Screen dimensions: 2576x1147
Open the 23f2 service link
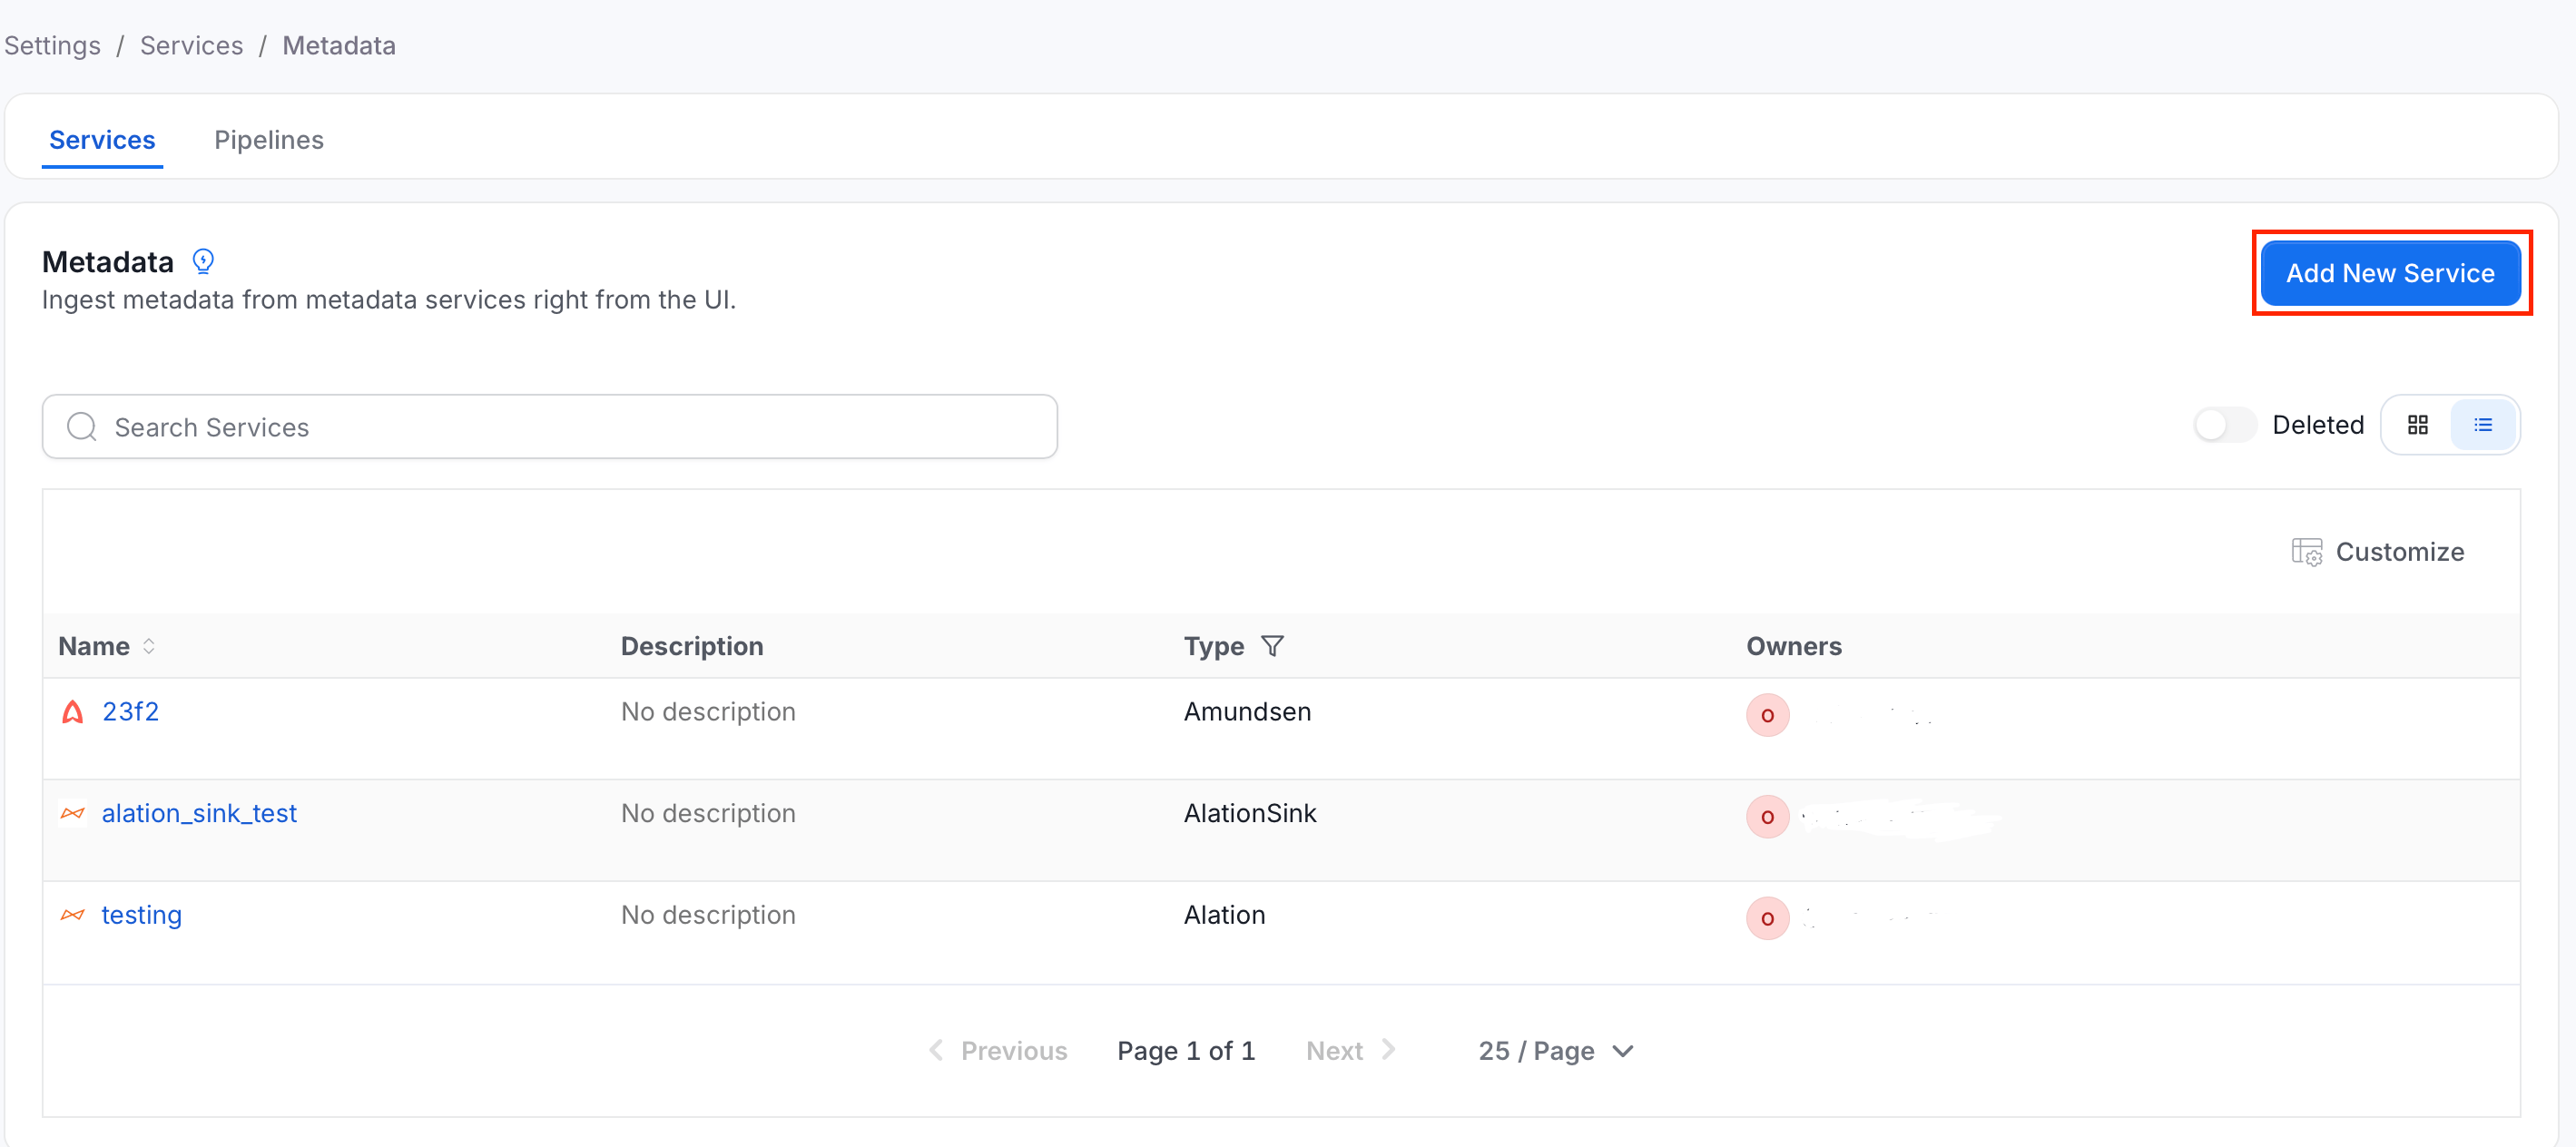point(131,712)
